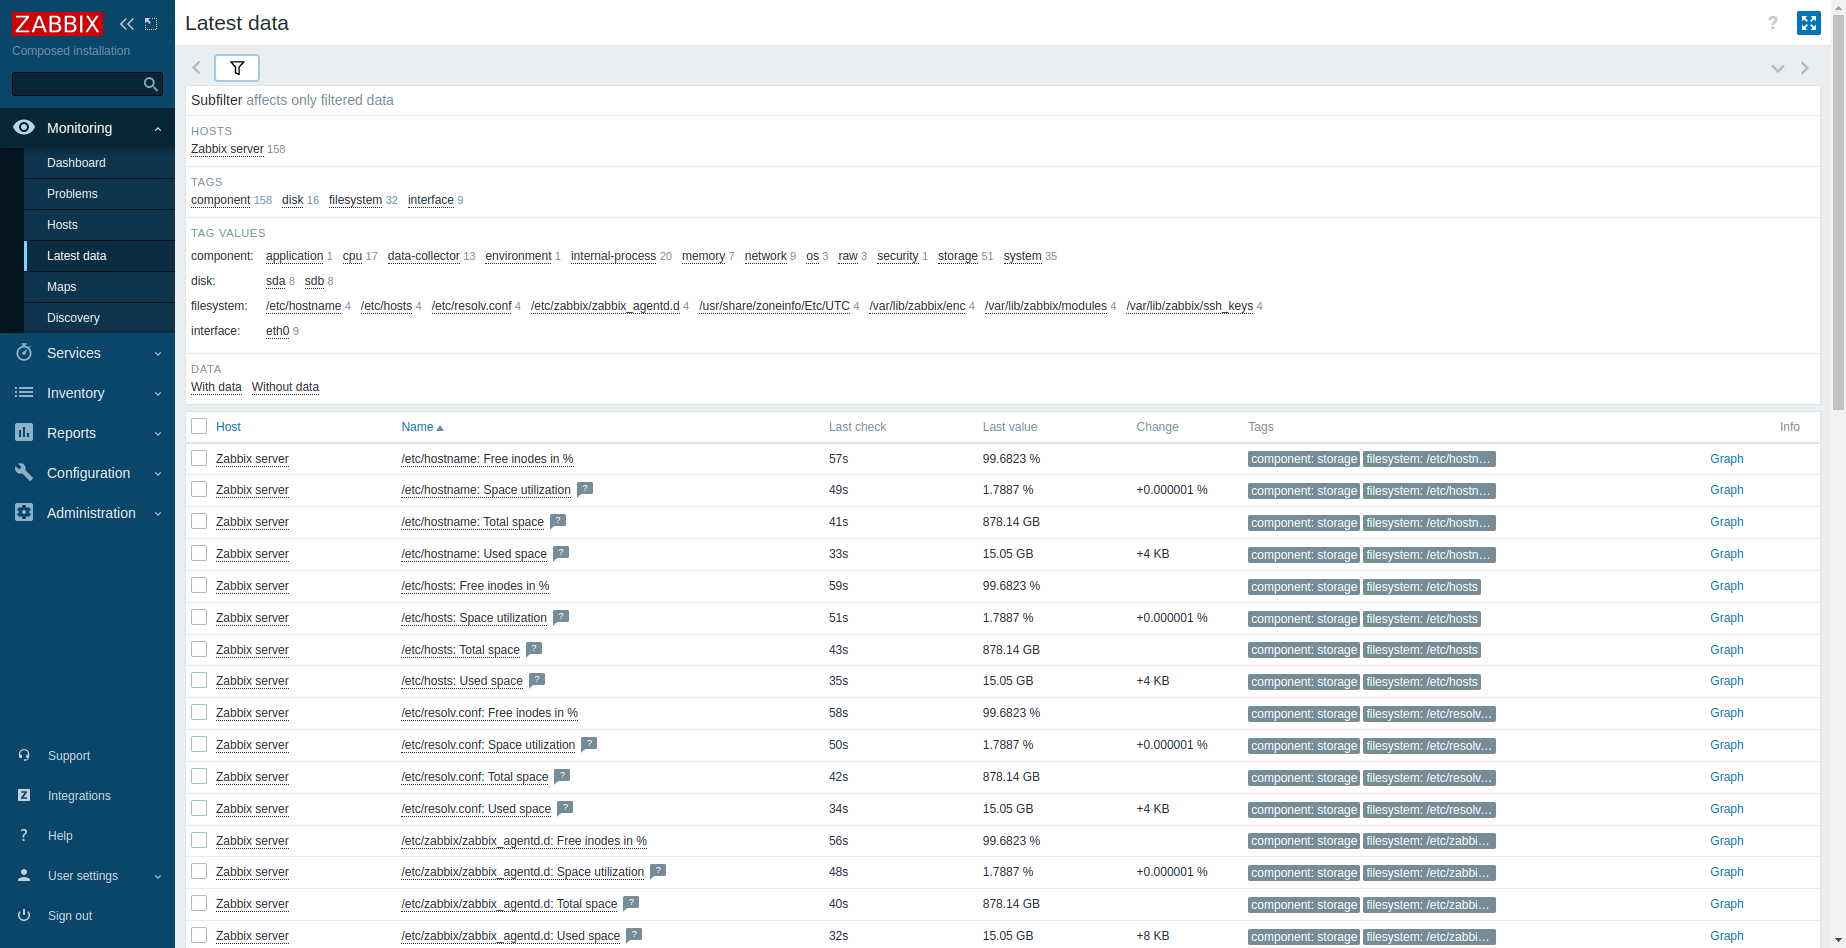Collapse the Monitoring menu section
Image resolution: width=1846 pixels, height=948 pixels.
coord(158,129)
